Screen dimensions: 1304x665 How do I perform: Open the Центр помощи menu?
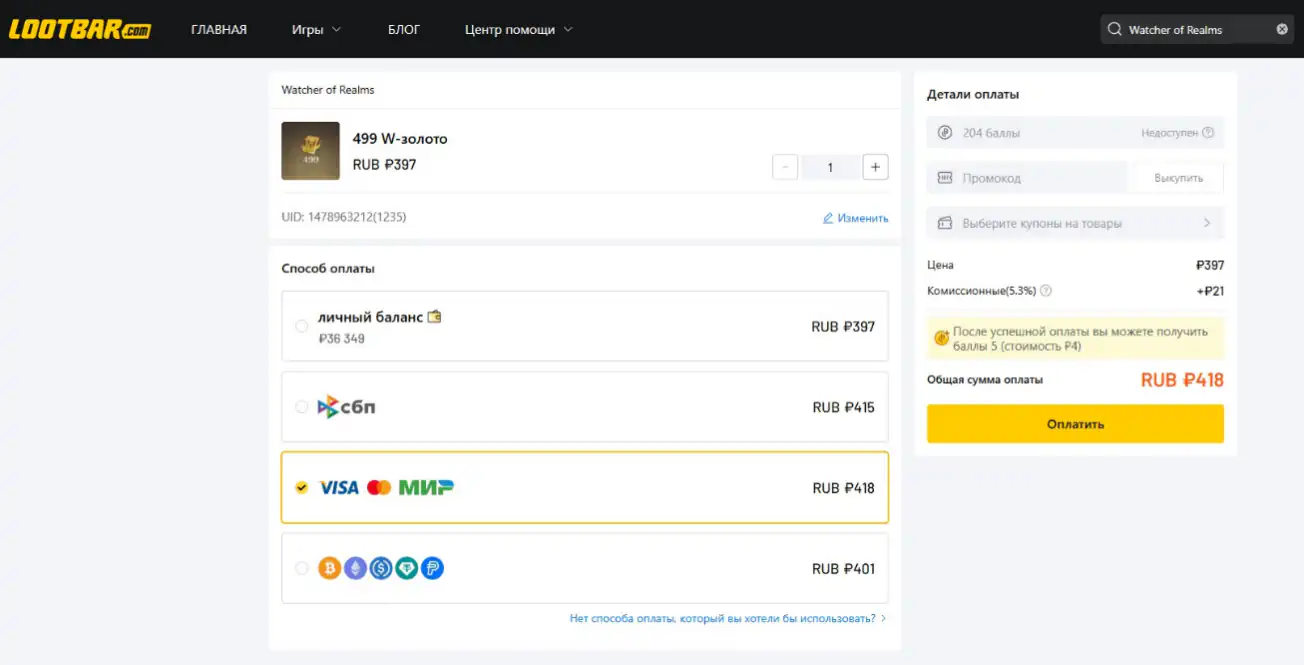tap(510, 29)
